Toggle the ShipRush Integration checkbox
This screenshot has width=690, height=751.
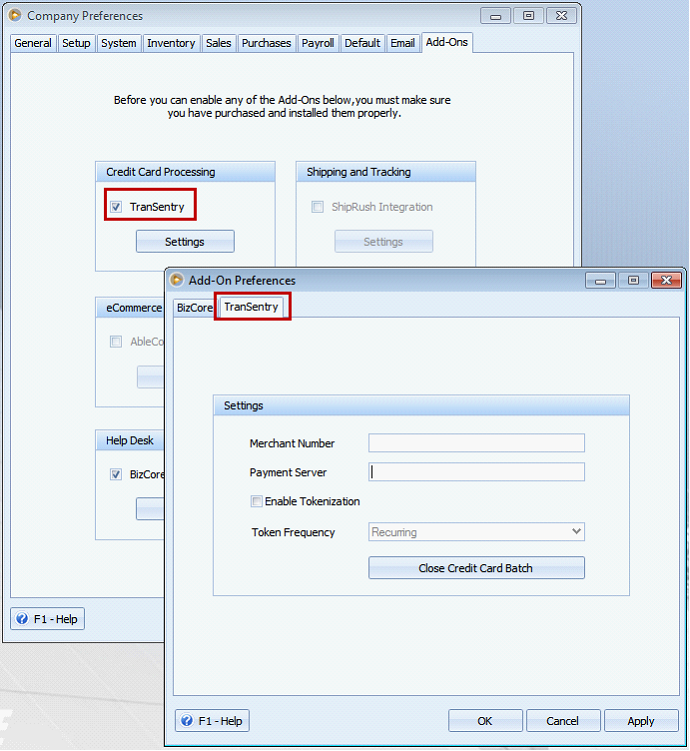[x=317, y=207]
